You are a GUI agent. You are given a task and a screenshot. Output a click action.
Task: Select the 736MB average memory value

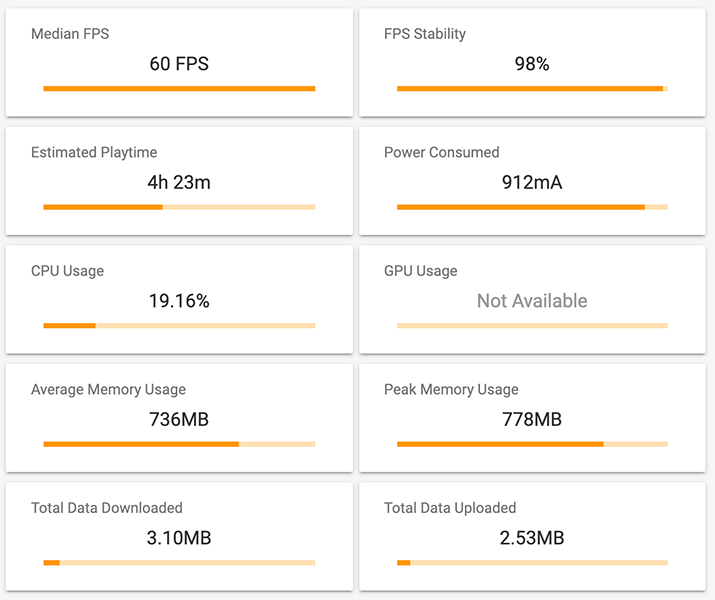point(179,419)
